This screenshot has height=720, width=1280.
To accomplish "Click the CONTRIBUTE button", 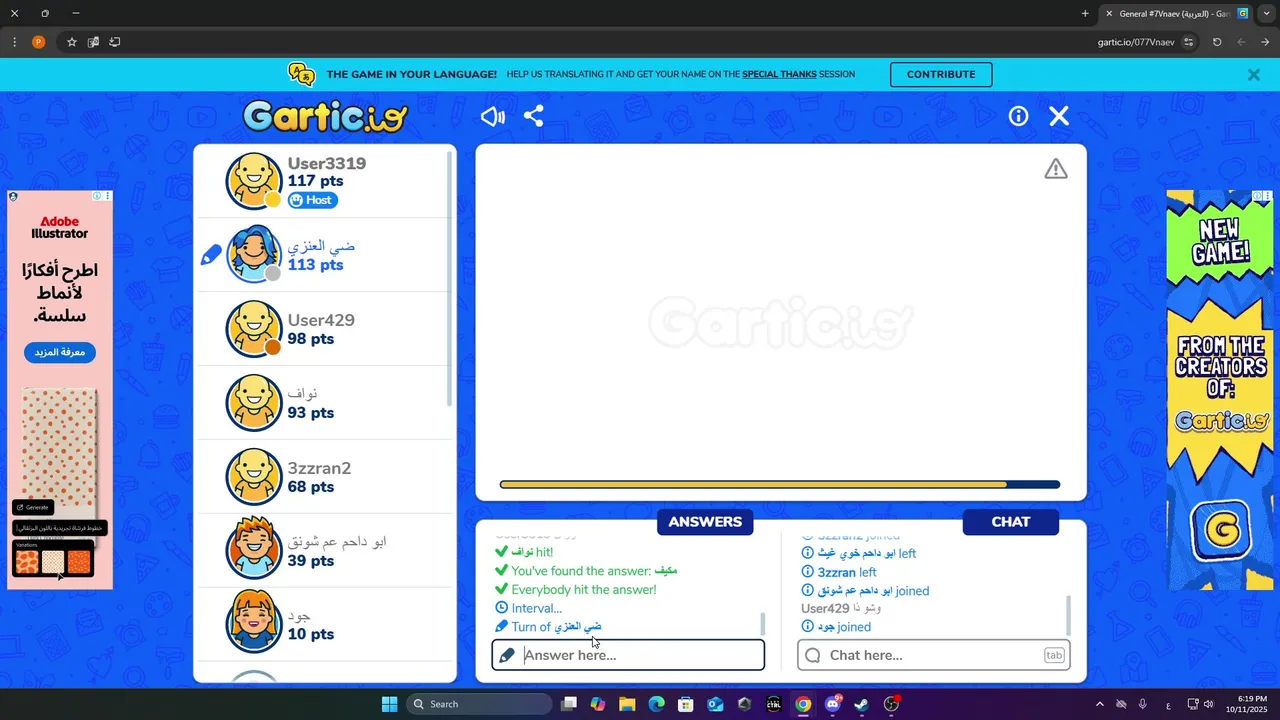I will (941, 75).
